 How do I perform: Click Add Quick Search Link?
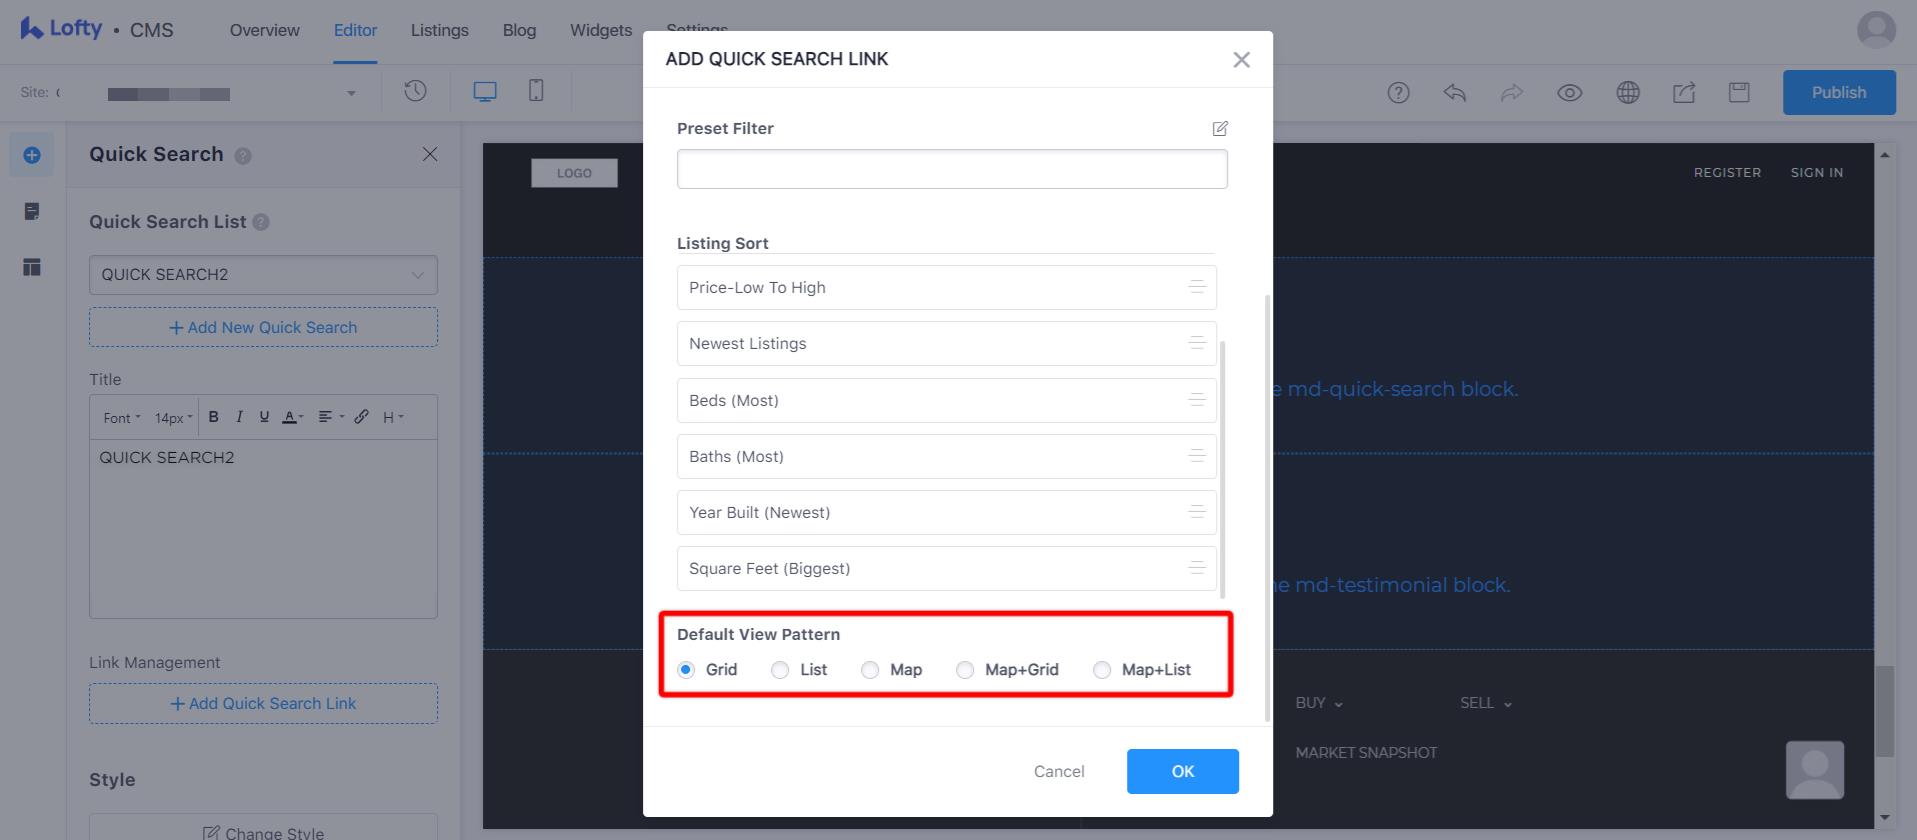[263, 703]
